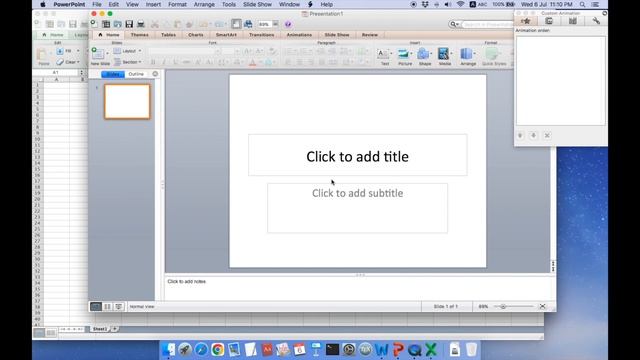Click the Save floppy disk toolbar icon

(x=129, y=24)
